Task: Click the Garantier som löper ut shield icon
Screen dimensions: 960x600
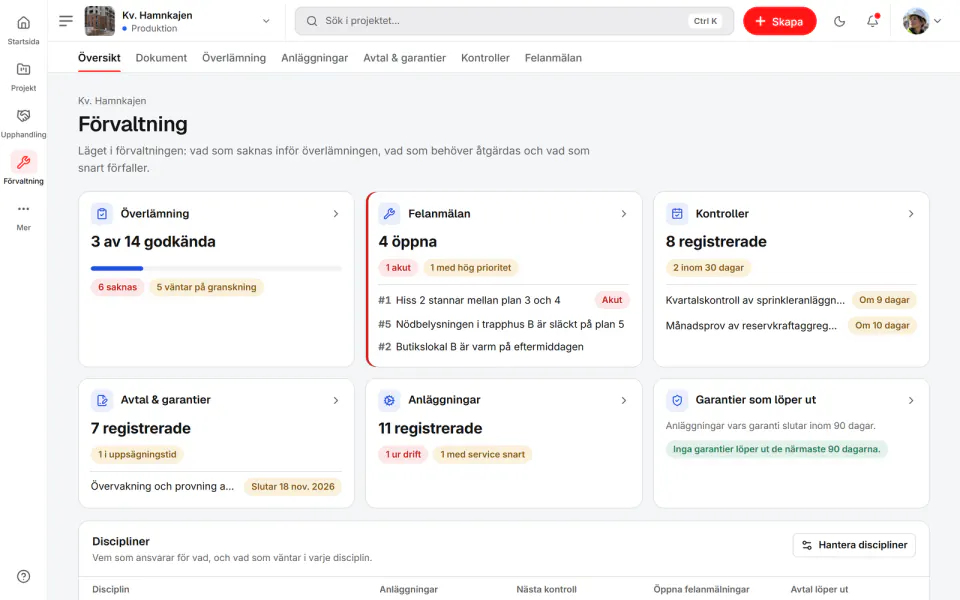Action: click(x=677, y=400)
